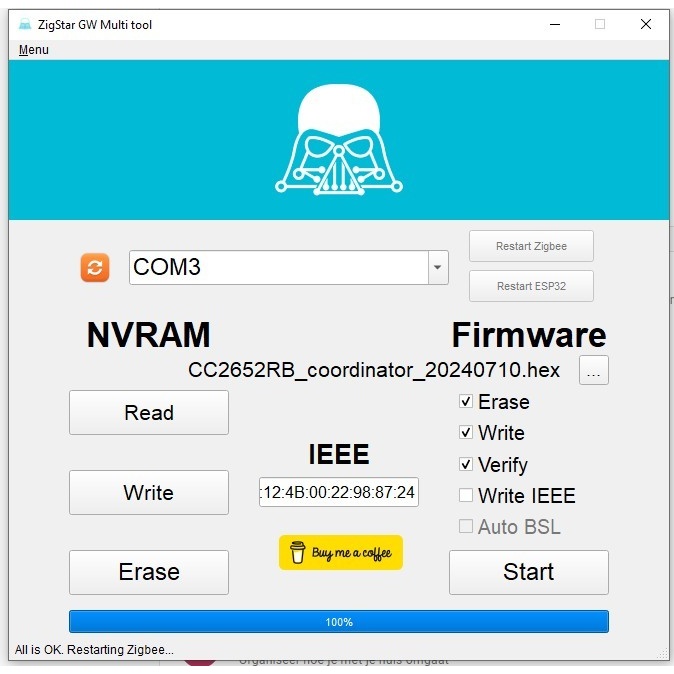Click the Buy me a coffee badge

pos(340,552)
